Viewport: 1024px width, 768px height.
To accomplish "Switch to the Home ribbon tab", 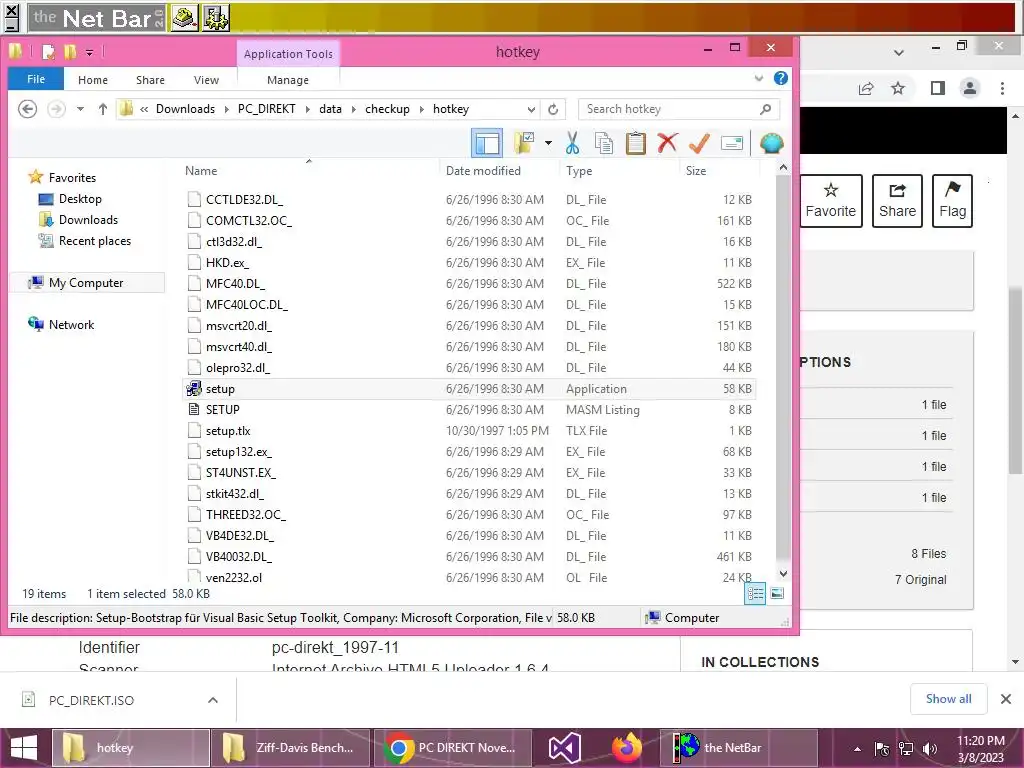I will click(93, 80).
